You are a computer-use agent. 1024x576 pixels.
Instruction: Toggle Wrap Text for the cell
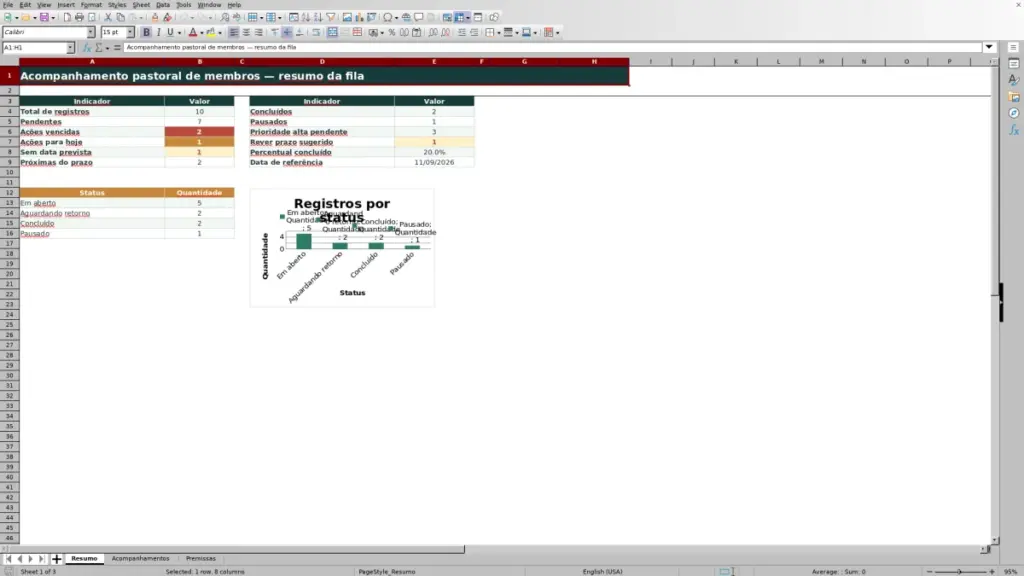[316, 33]
